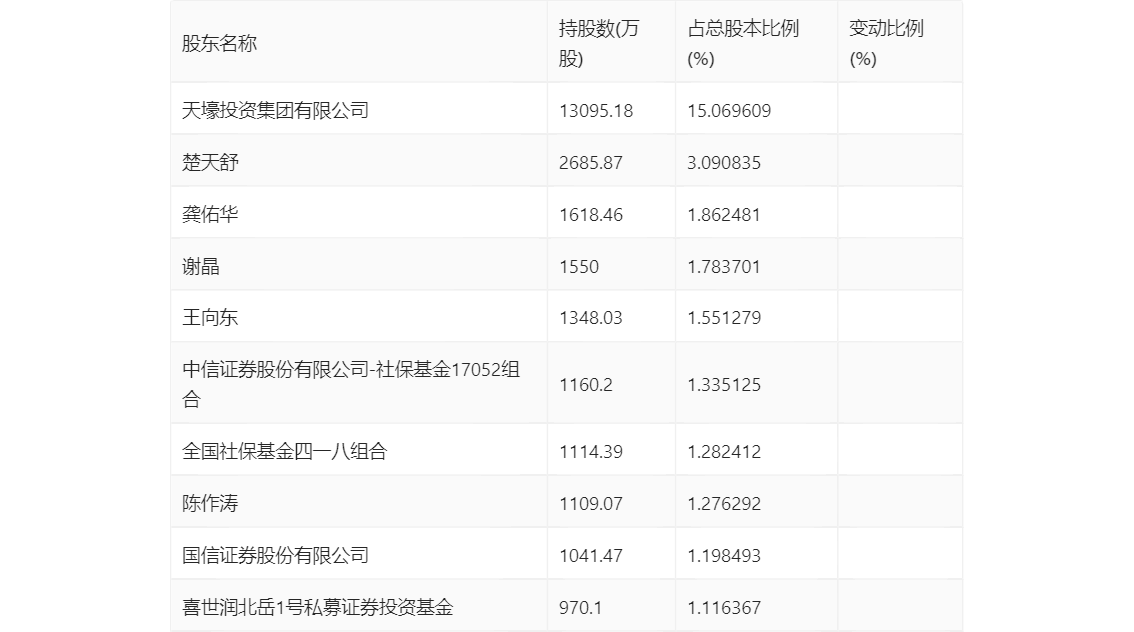Screen dimensions: 1134x632
Task: Click percentage value 1.276292
Action: click(724, 504)
